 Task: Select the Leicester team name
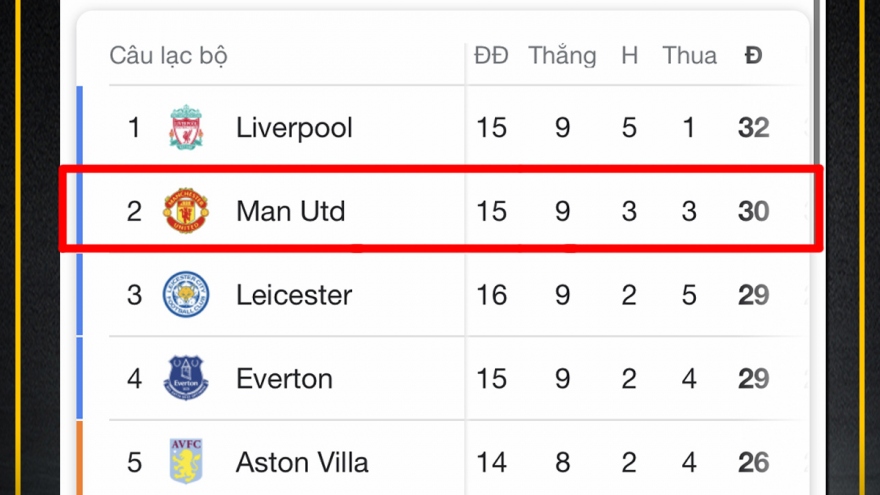[x=294, y=295]
